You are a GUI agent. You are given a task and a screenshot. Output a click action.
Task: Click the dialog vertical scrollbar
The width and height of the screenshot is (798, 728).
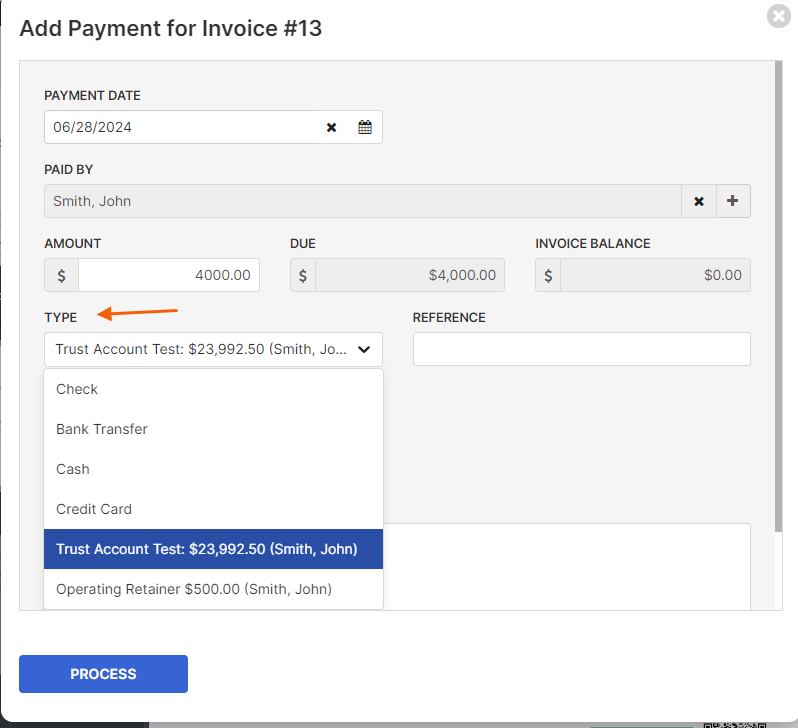778,296
